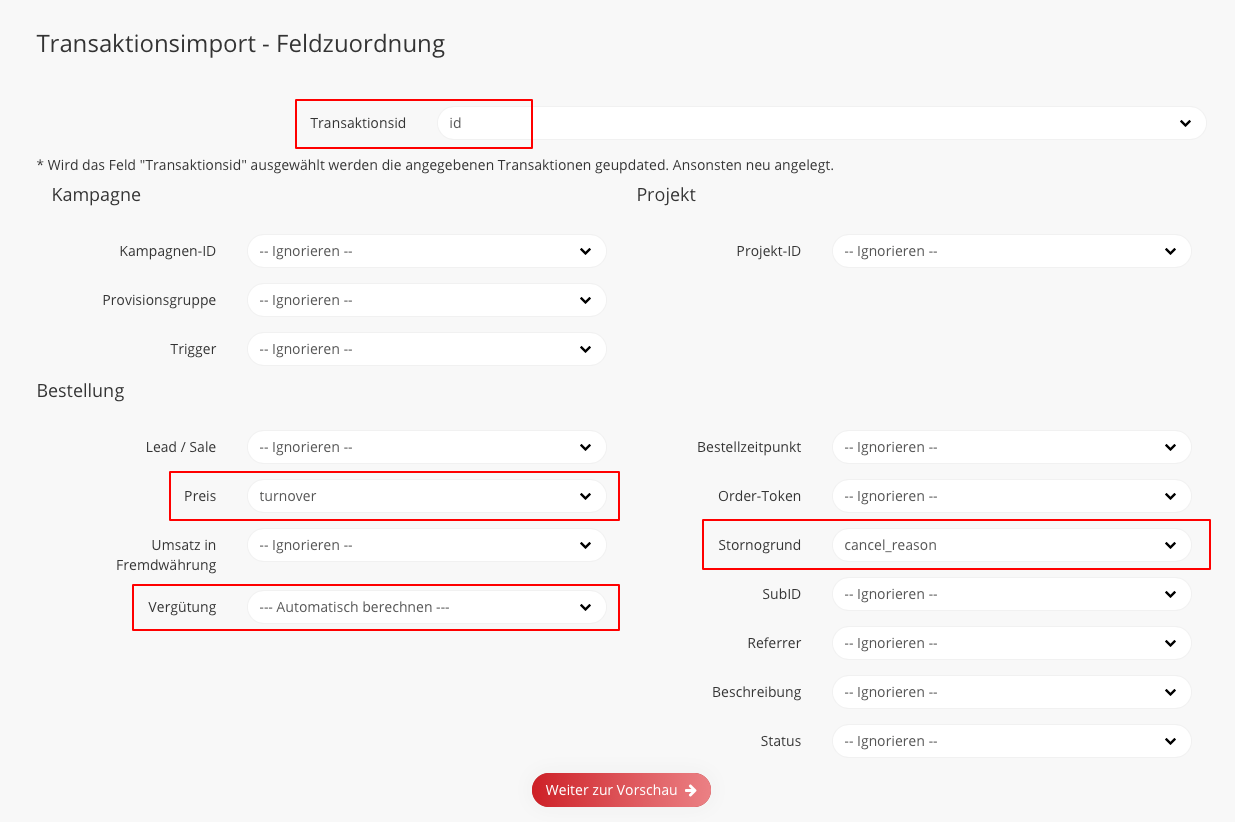Expand the Umsatz in Fremdwährung dropdown
The height and width of the screenshot is (822, 1235).
click(x=426, y=545)
